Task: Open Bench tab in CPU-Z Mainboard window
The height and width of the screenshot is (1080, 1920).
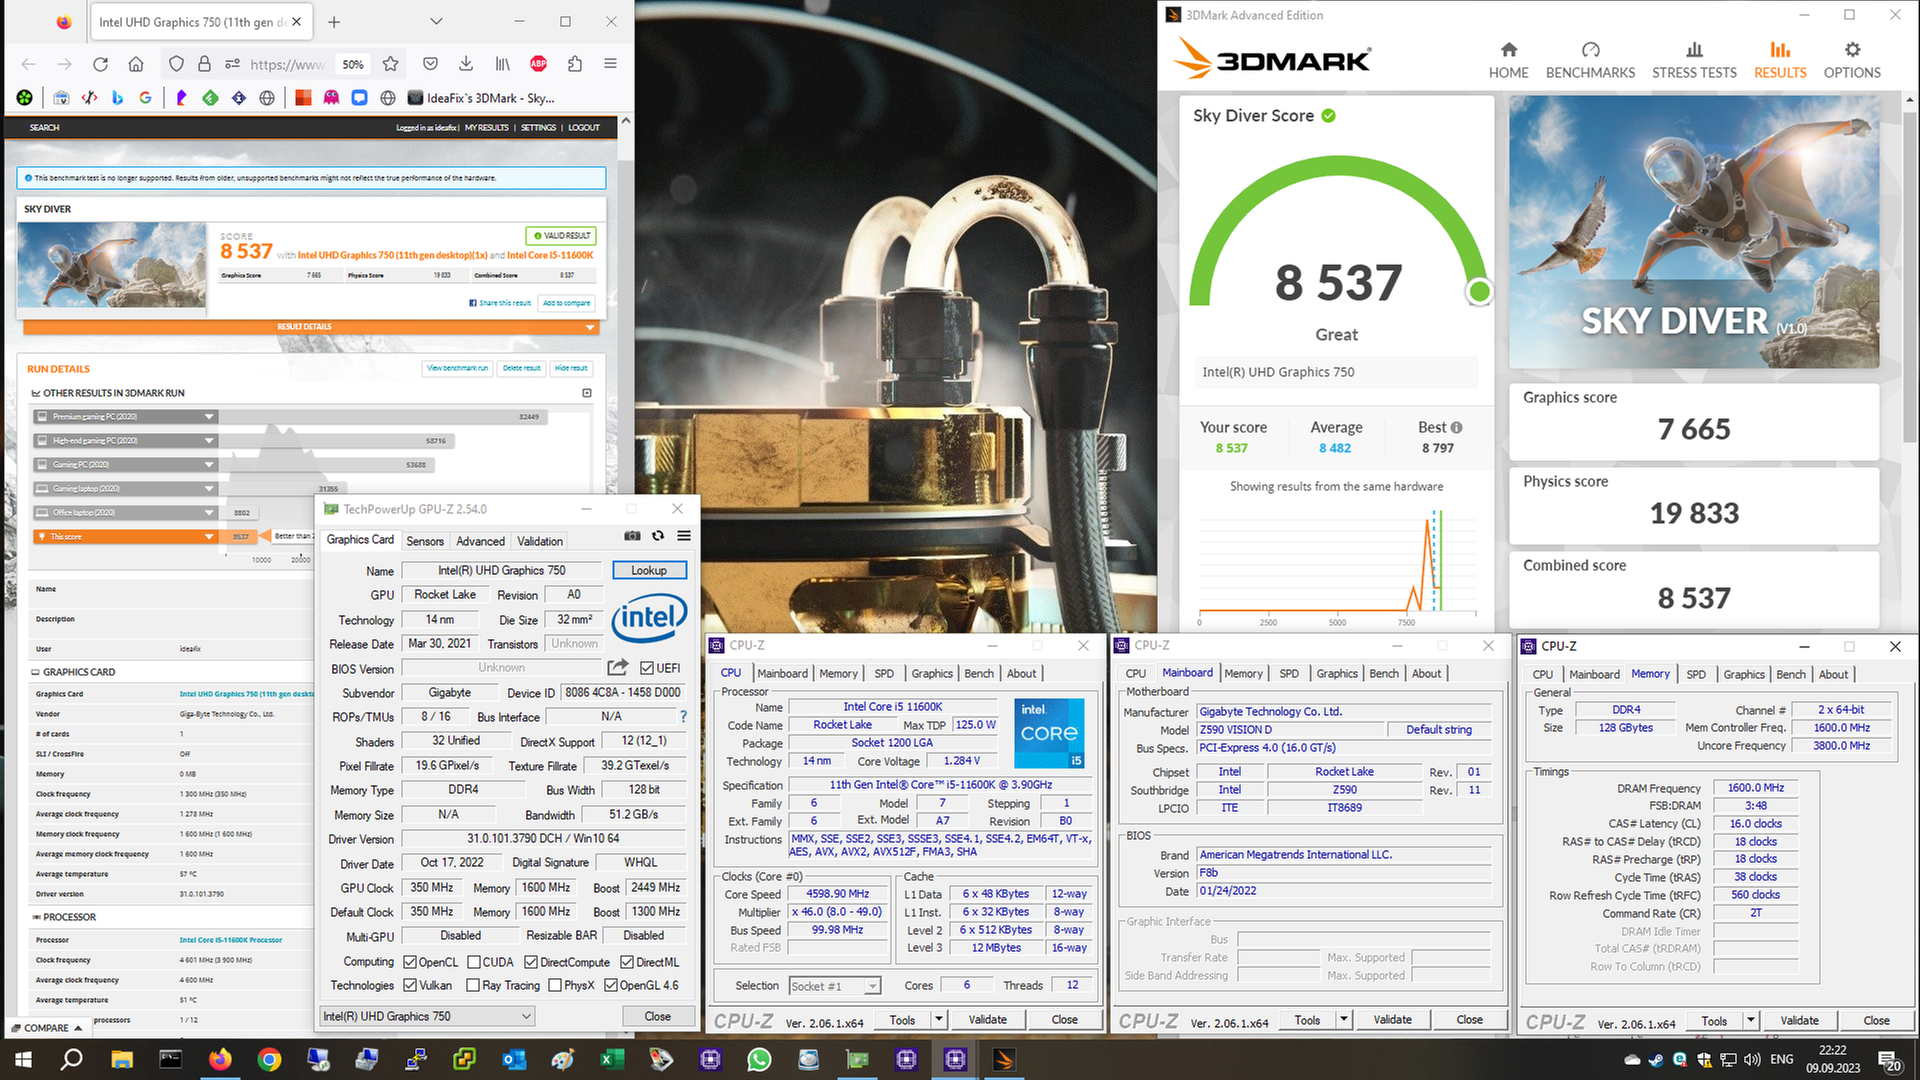Action: pyautogui.click(x=1384, y=673)
